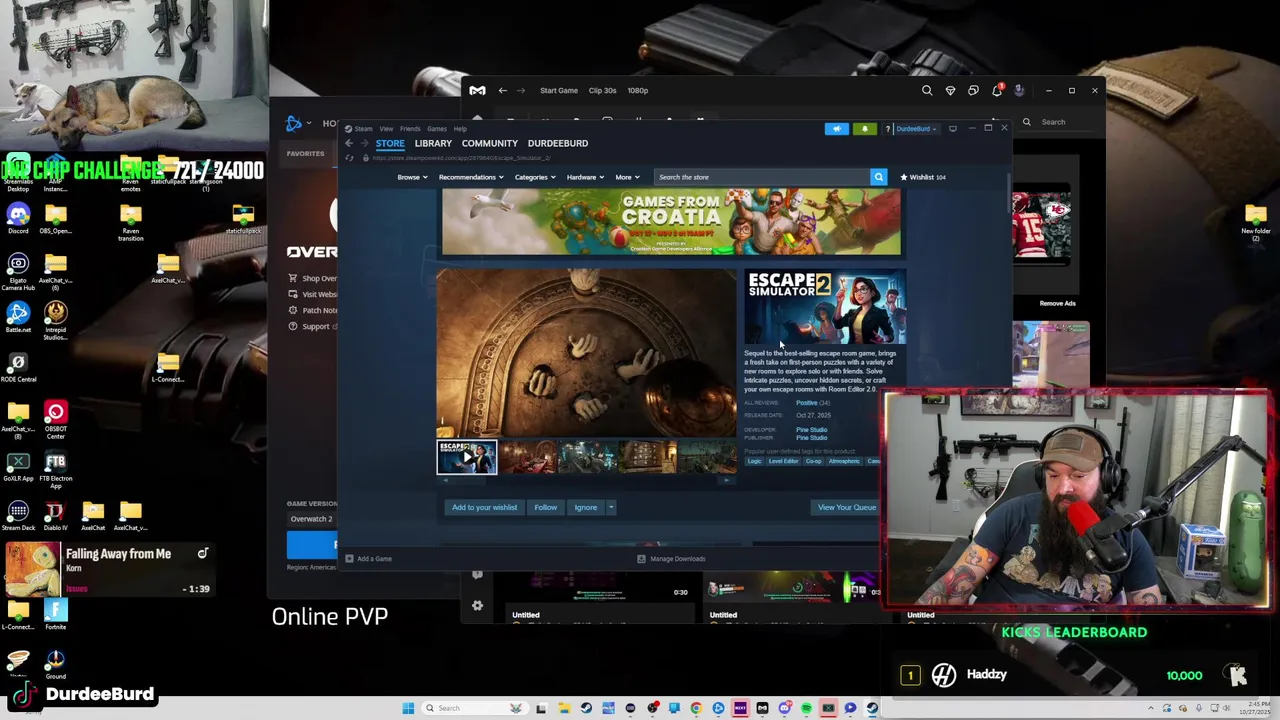Expand the Hardware dropdown
The width and height of the screenshot is (1280, 720).
coord(585,177)
